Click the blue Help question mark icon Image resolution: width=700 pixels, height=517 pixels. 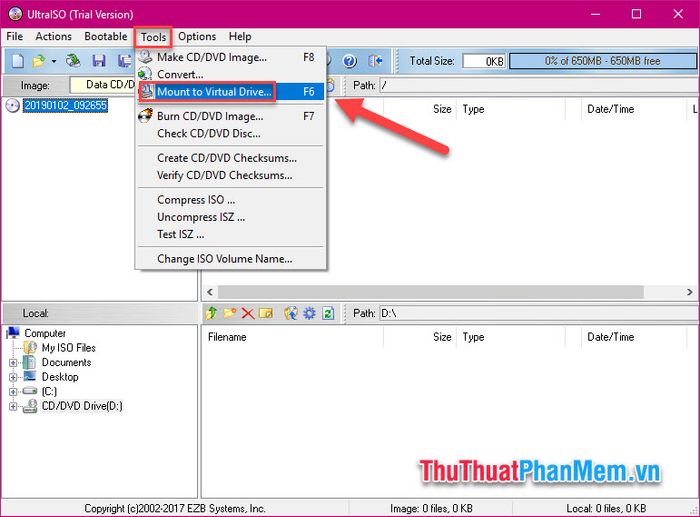point(350,61)
